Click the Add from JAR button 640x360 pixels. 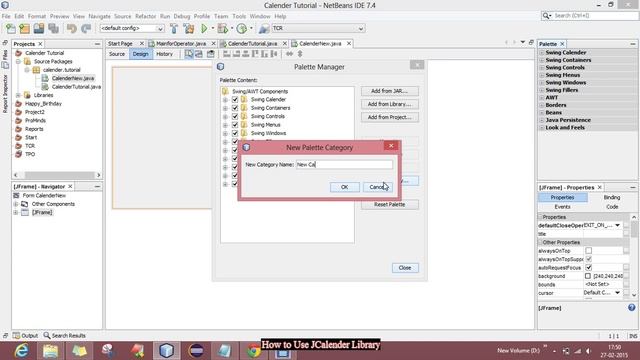pos(389,91)
